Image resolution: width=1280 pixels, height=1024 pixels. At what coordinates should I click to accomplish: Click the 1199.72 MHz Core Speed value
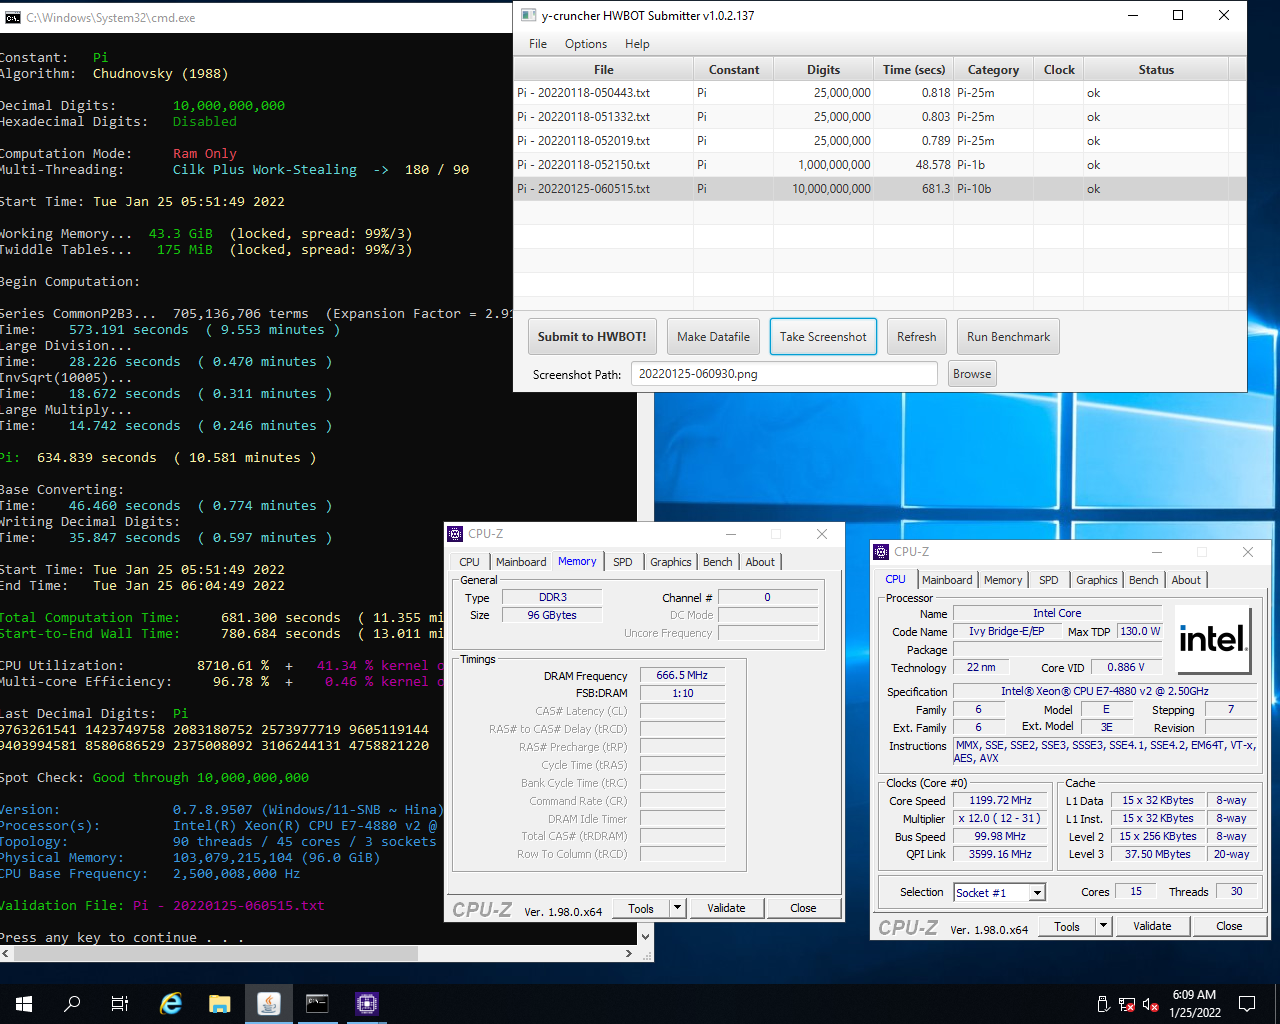coord(1000,800)
